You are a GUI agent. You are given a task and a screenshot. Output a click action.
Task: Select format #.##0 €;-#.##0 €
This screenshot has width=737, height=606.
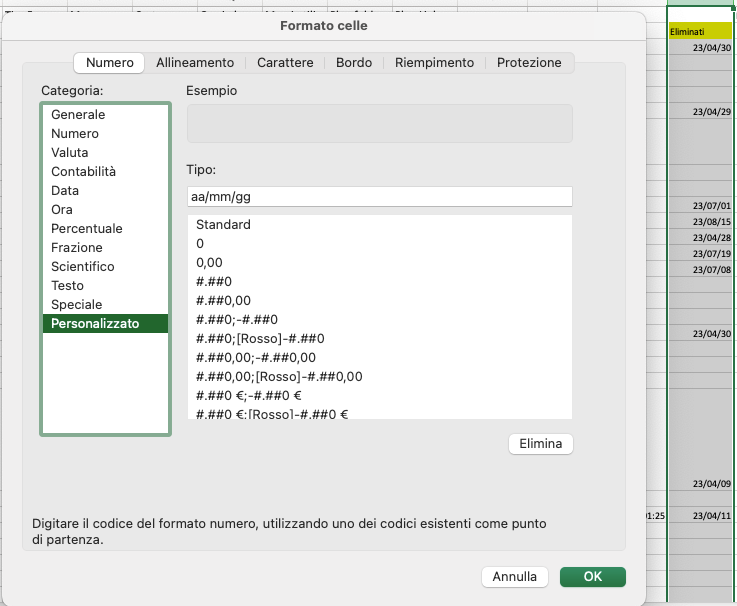(x=380, y=395)
